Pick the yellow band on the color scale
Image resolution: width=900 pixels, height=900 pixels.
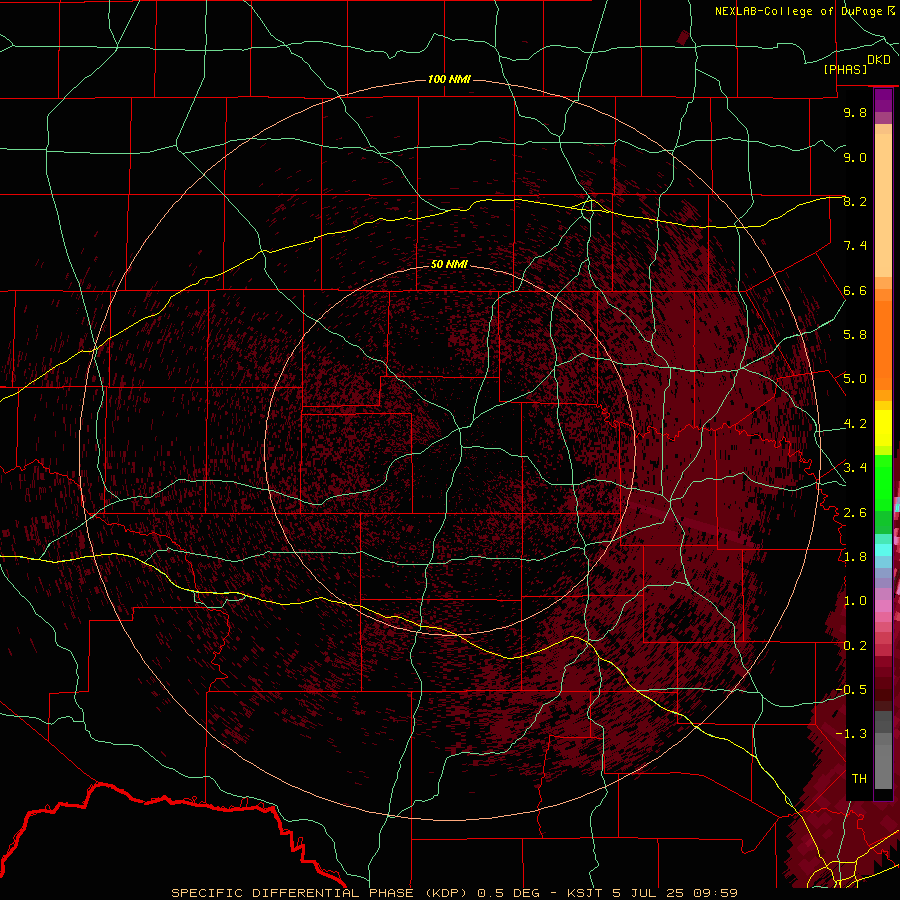[x=883, y=428]
